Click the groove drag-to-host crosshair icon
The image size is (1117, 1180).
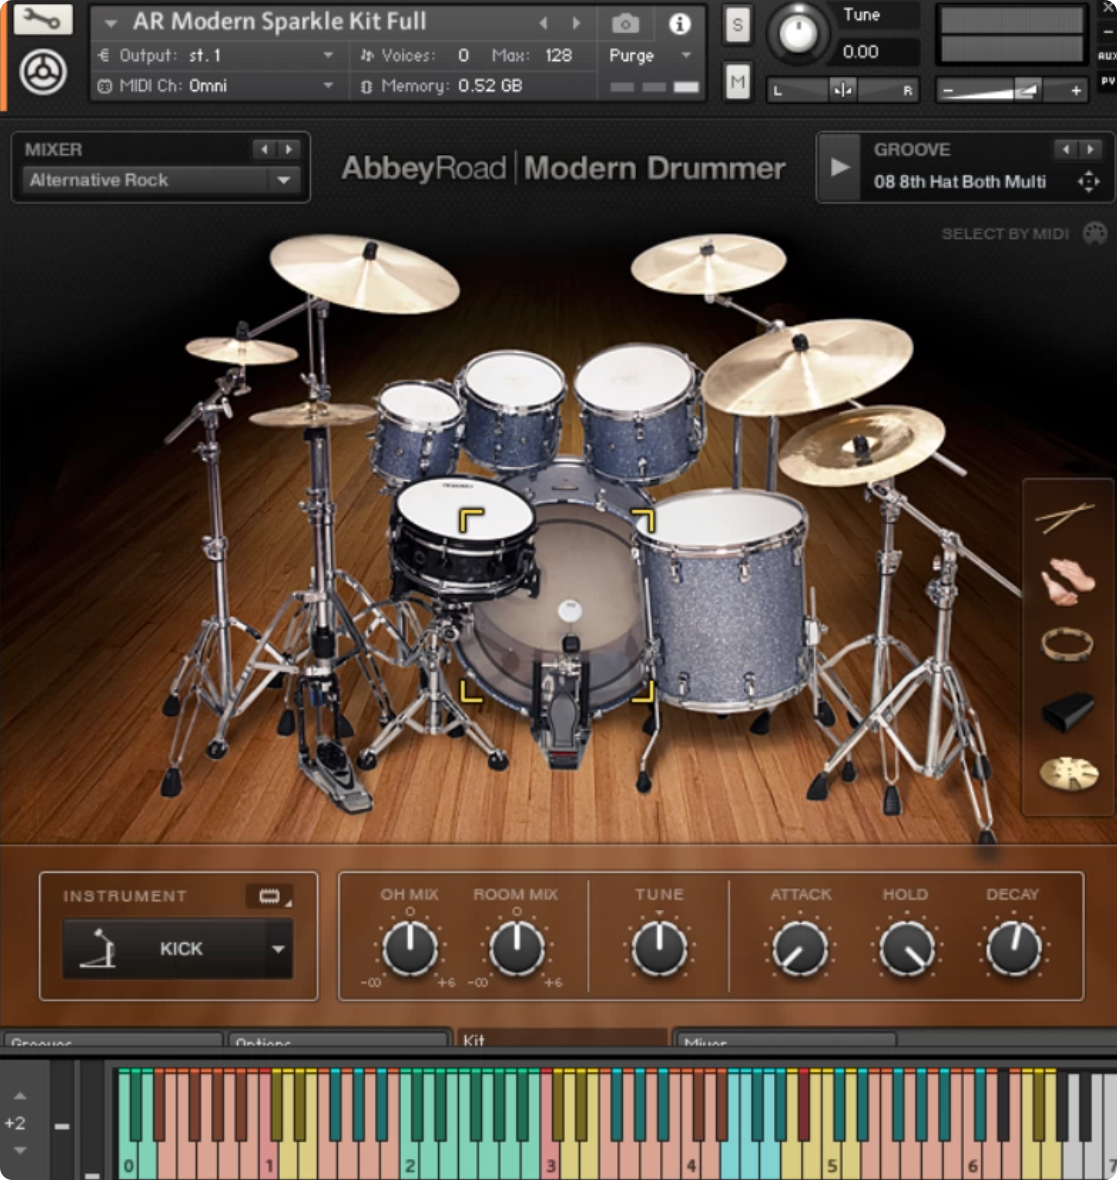tap(1088, 181)
